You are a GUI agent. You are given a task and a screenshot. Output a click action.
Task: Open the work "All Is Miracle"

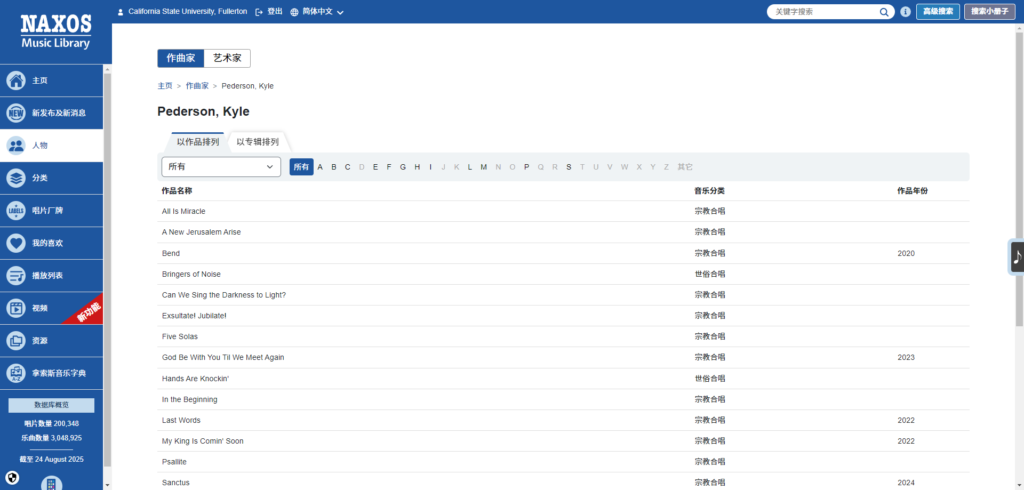(183, 211)
